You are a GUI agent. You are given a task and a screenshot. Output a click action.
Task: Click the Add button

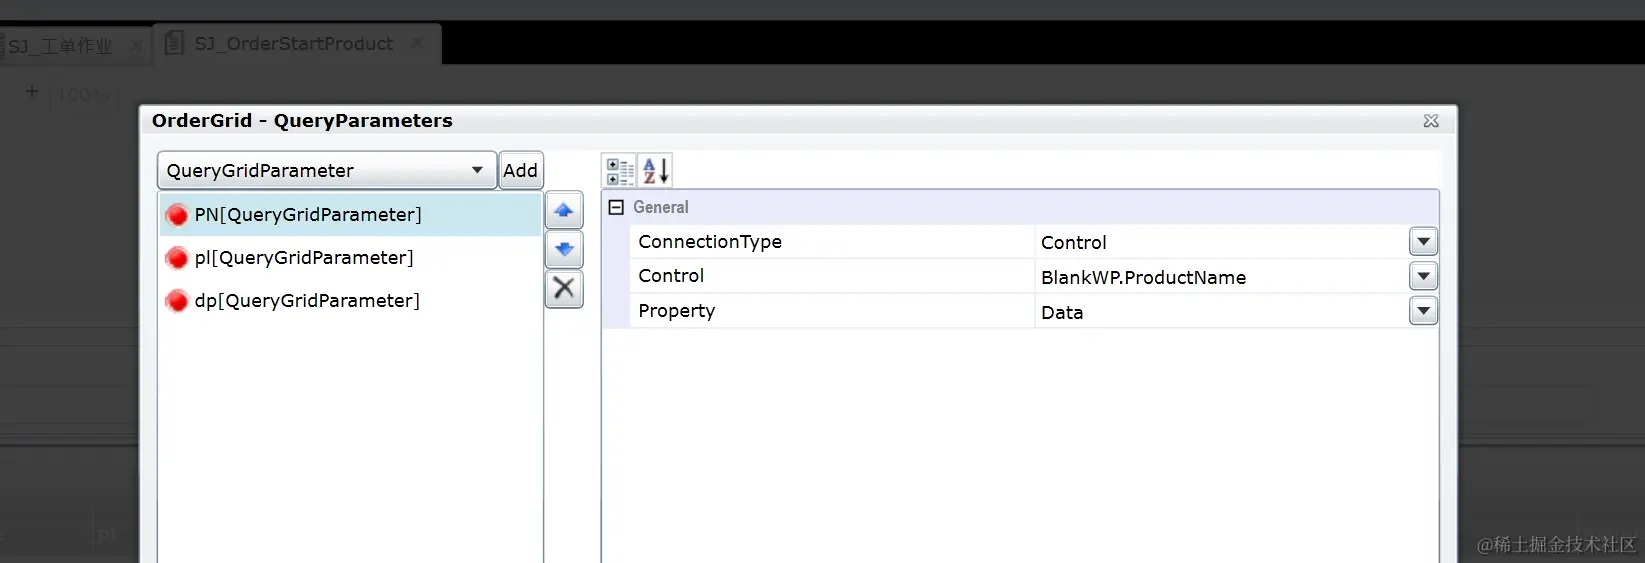point(520,170)
